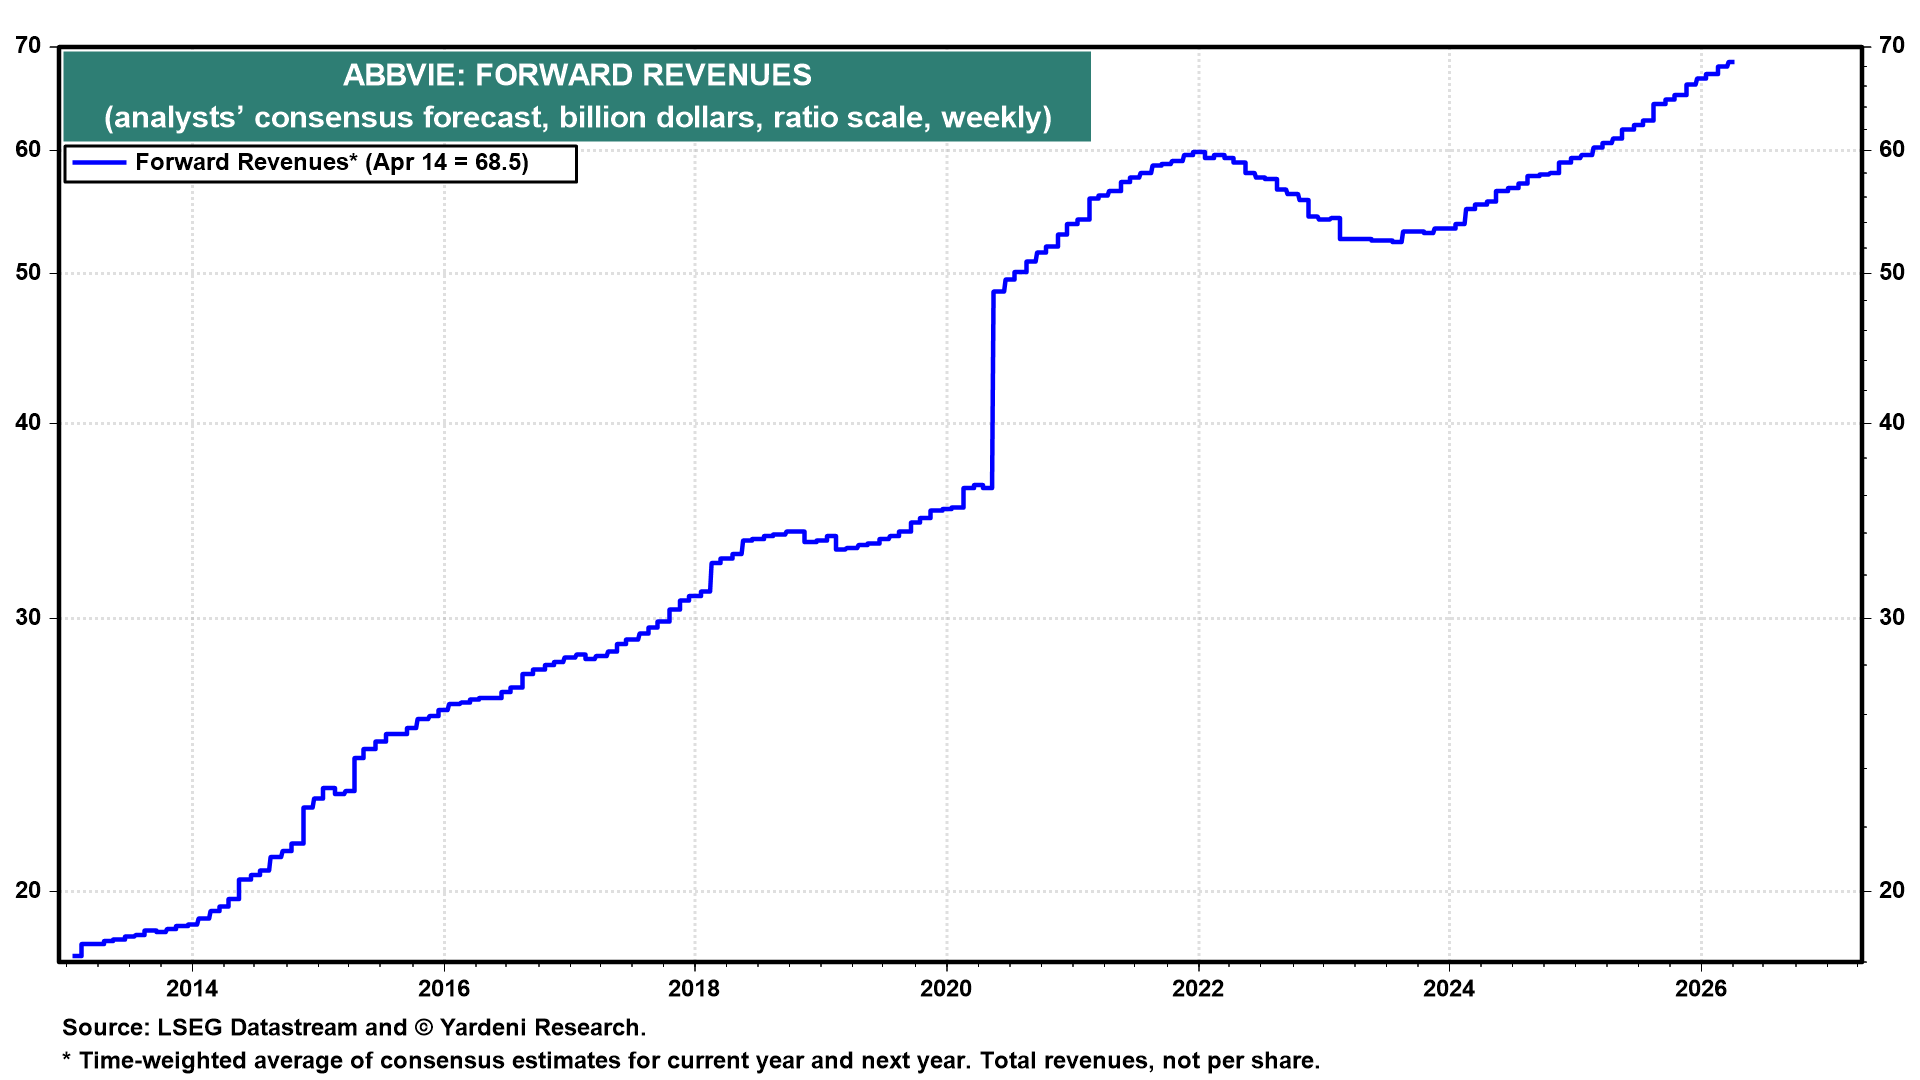Click the right axis value 30
The height and width of the screenshot is (1080, 1920).
(1891, 618)
